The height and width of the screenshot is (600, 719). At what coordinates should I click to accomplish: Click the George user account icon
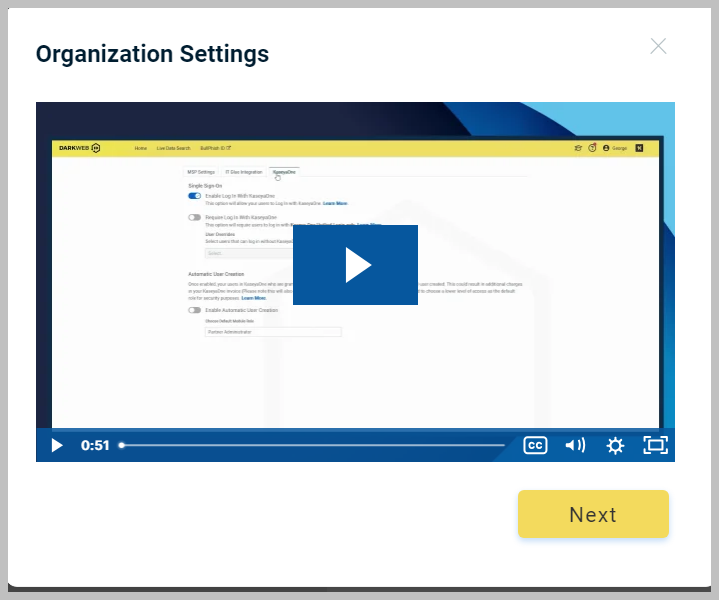point(606,148)
